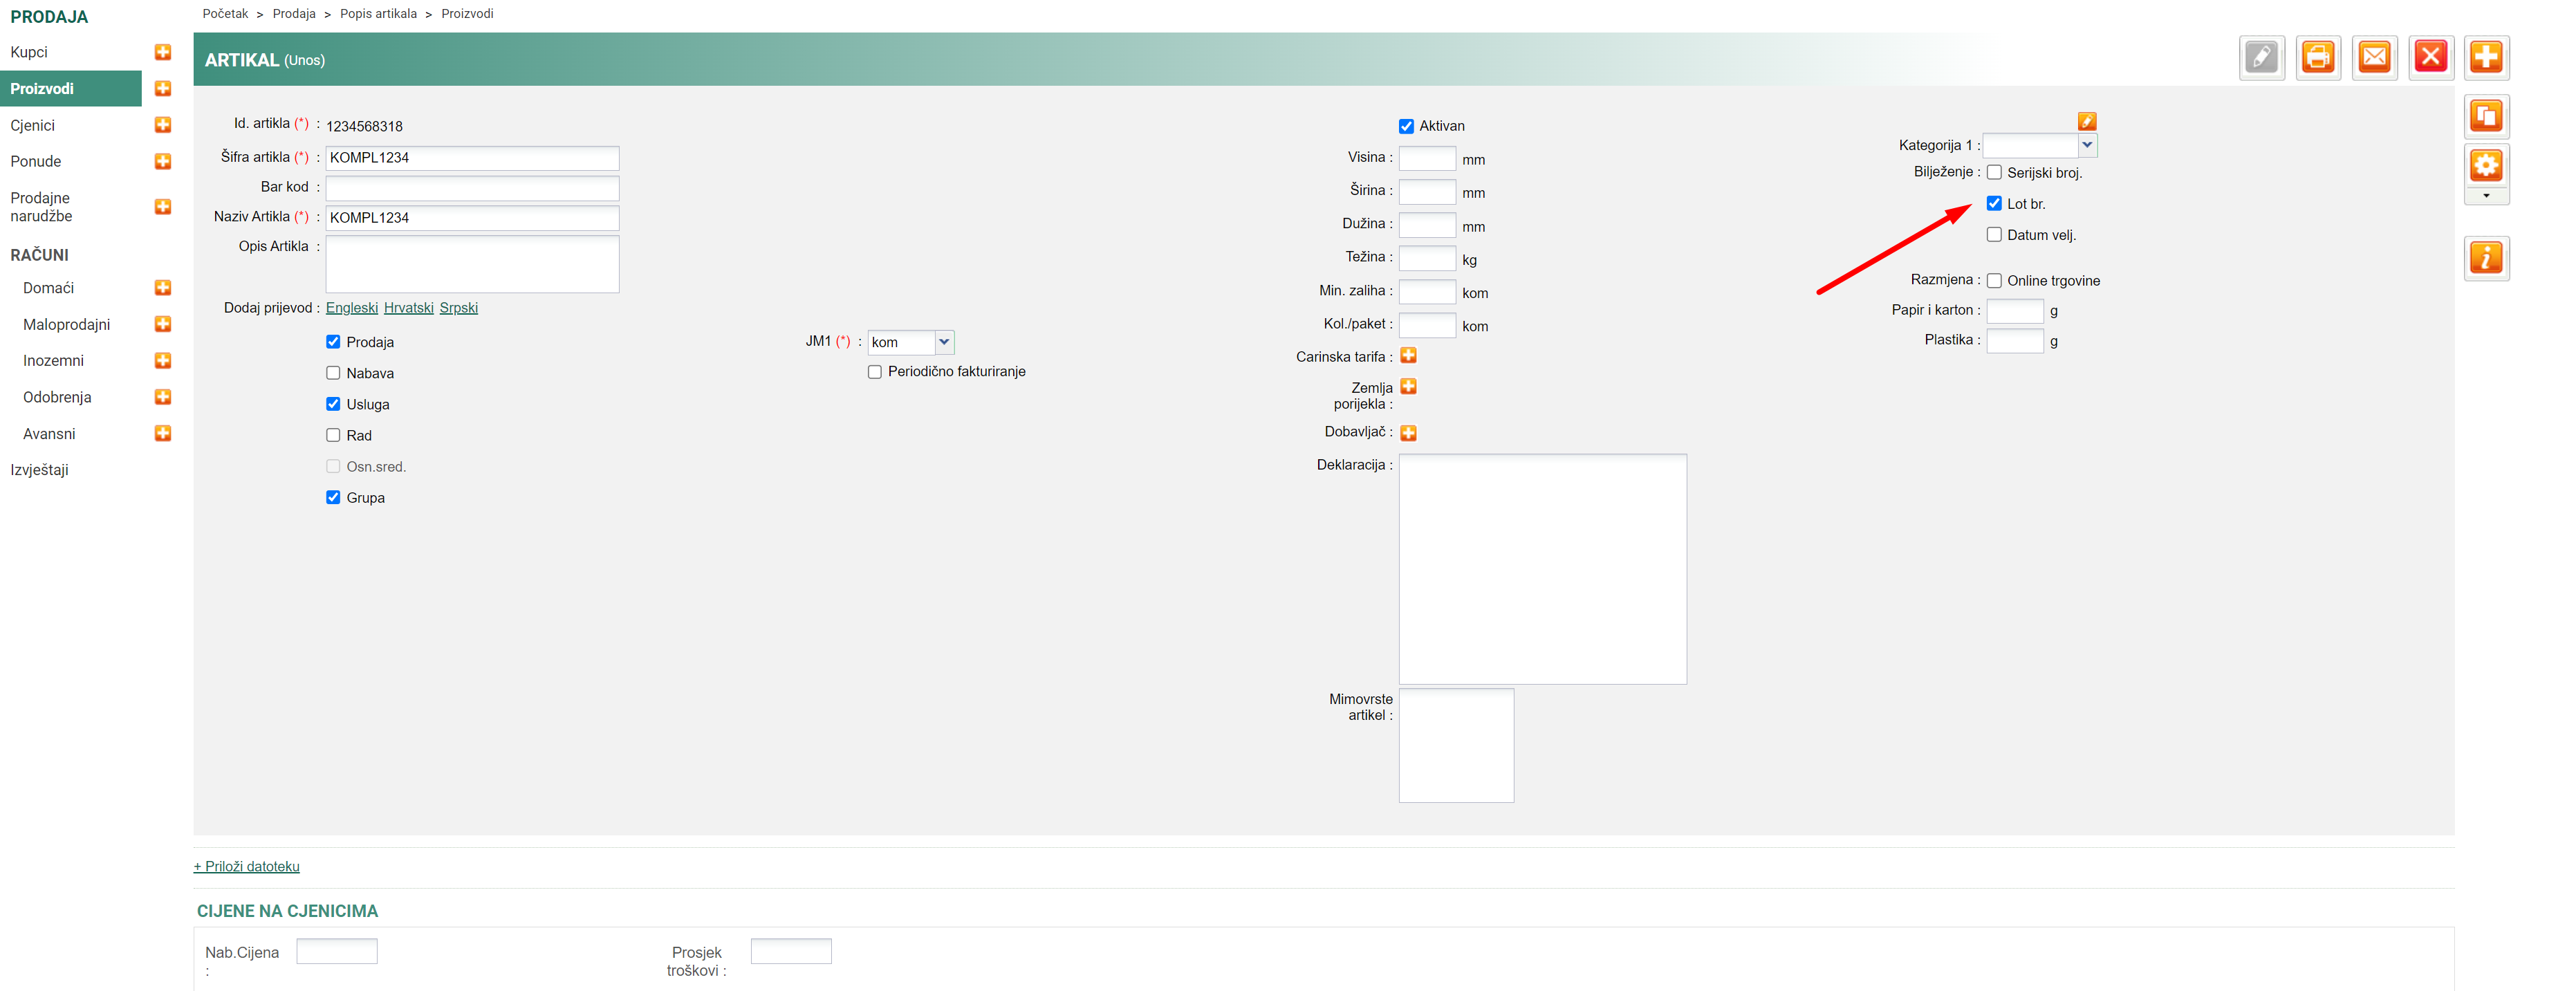This screenshot has width=2576, height=991.
Task: Enable the Nabava checkbox
Action: 333,373
